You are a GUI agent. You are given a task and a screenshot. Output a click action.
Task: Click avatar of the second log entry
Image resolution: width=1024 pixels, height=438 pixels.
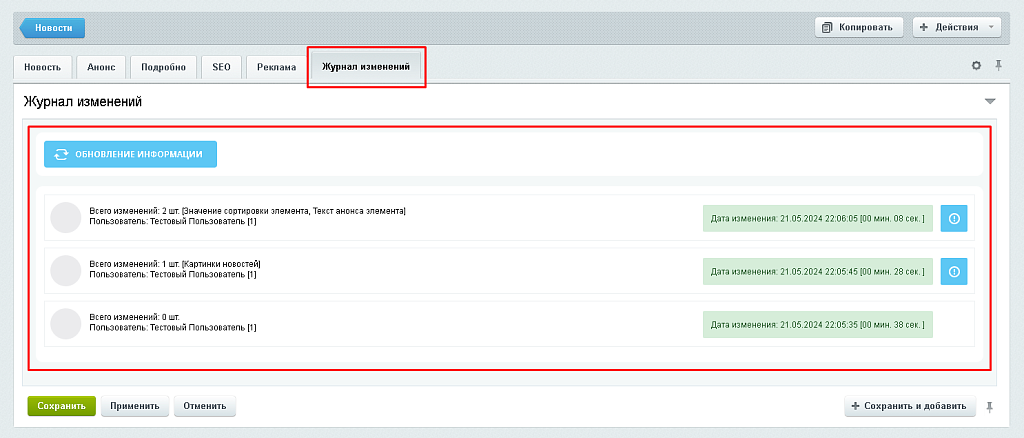click(65, 270)
